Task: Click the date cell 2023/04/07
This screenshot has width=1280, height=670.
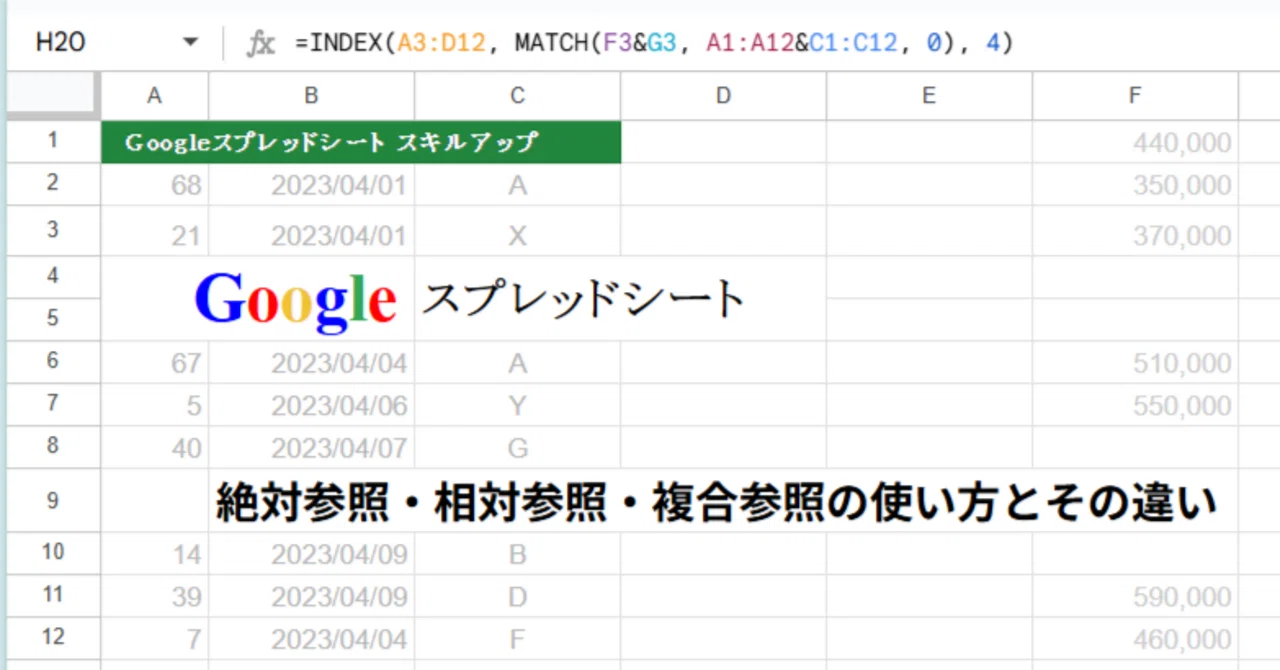Action: click(312, 448)
